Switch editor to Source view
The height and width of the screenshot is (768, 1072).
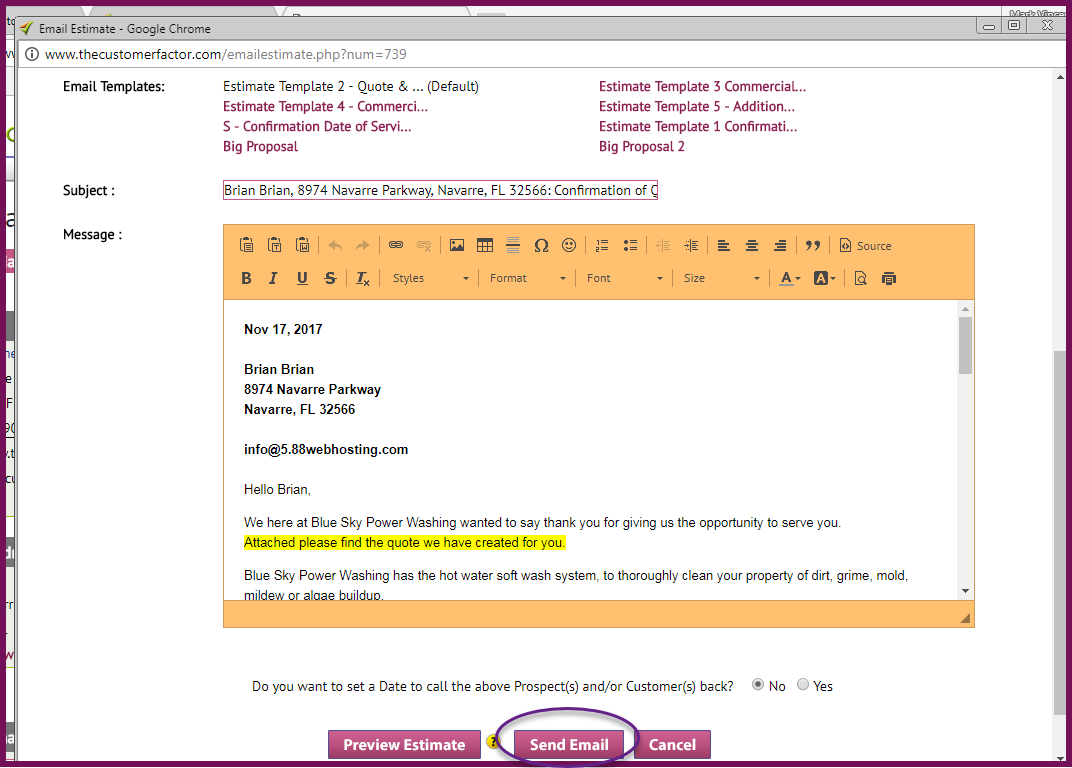(x=865, y=245)
